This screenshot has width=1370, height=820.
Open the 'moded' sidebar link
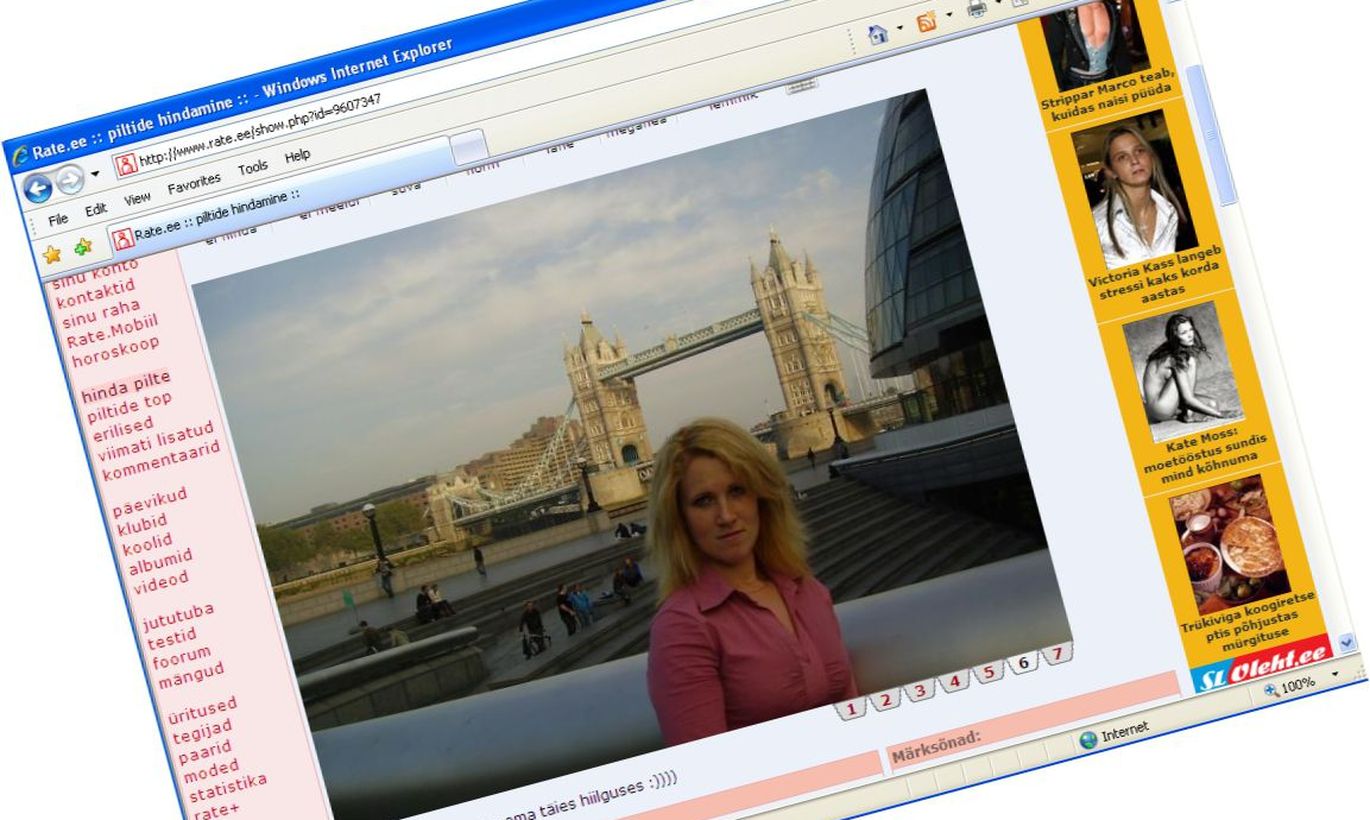click(x=211, y=772)
